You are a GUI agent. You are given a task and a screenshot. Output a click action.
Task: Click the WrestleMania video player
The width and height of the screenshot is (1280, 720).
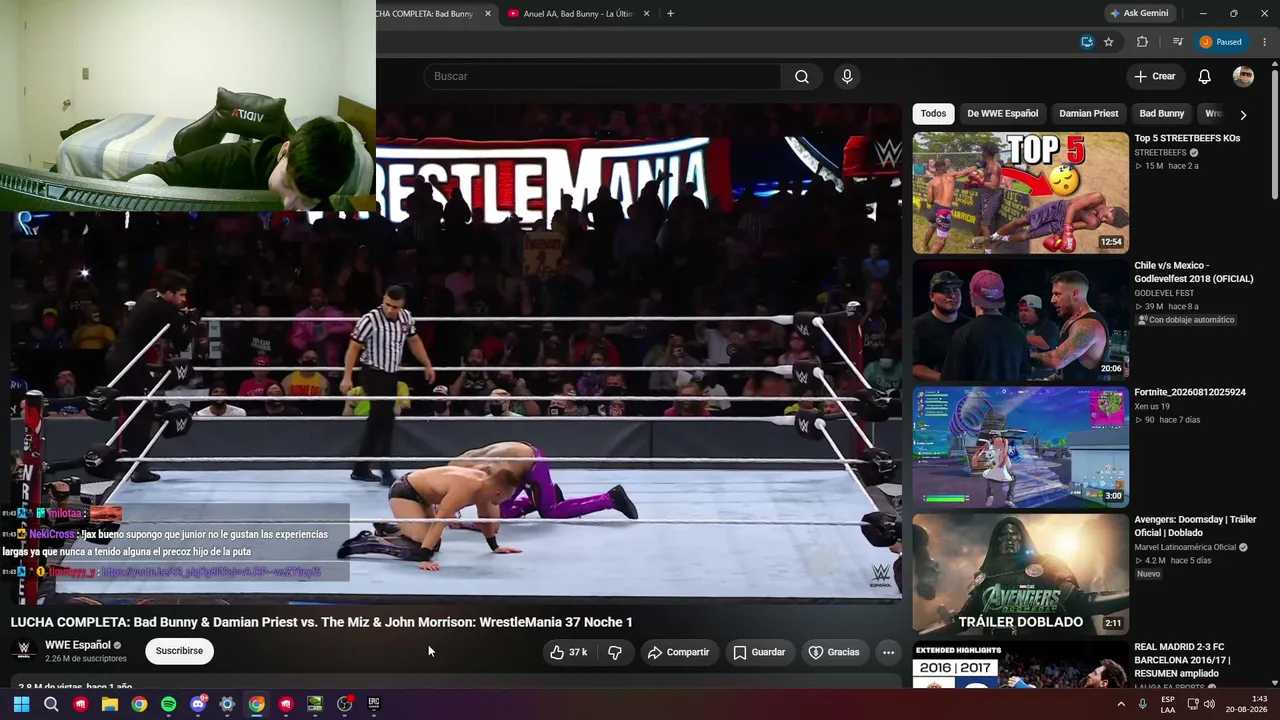tap(456, 354)
